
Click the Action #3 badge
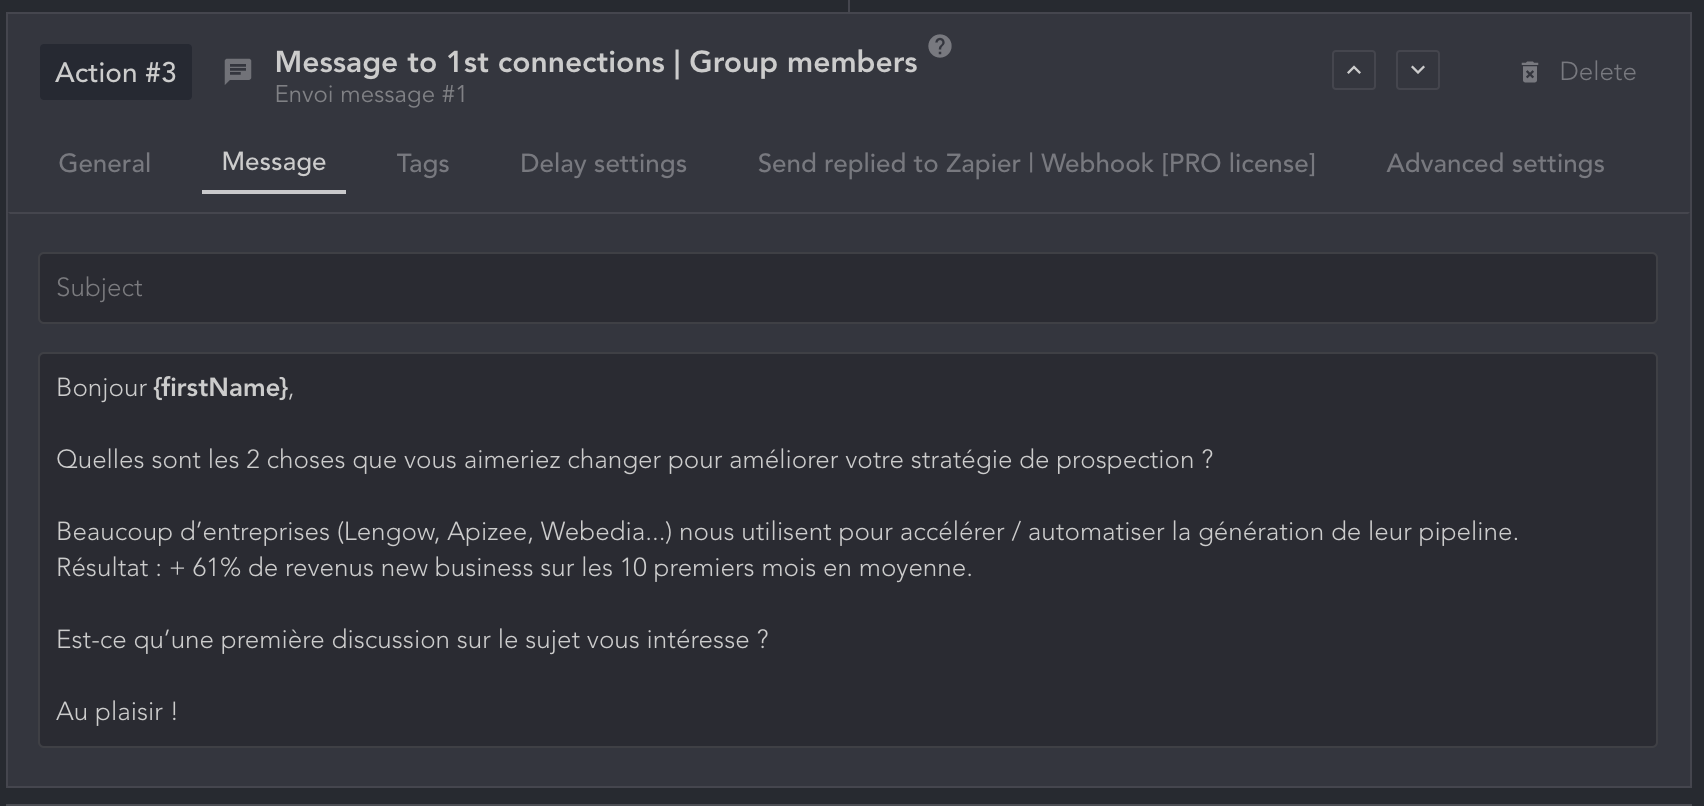click(116, 73)
